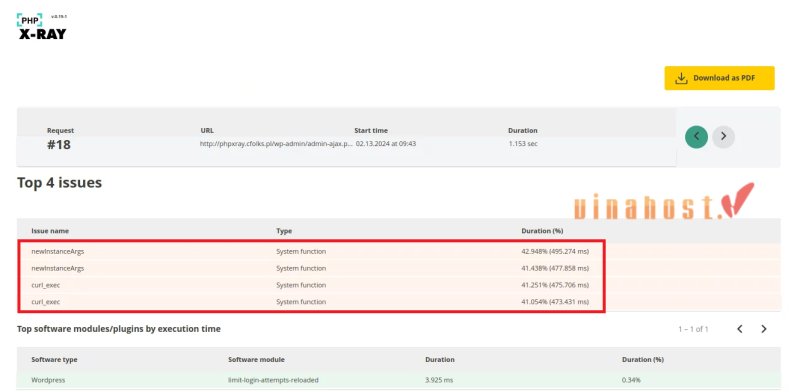
Task: Click the Software module column header
Action: coord(256,359)
